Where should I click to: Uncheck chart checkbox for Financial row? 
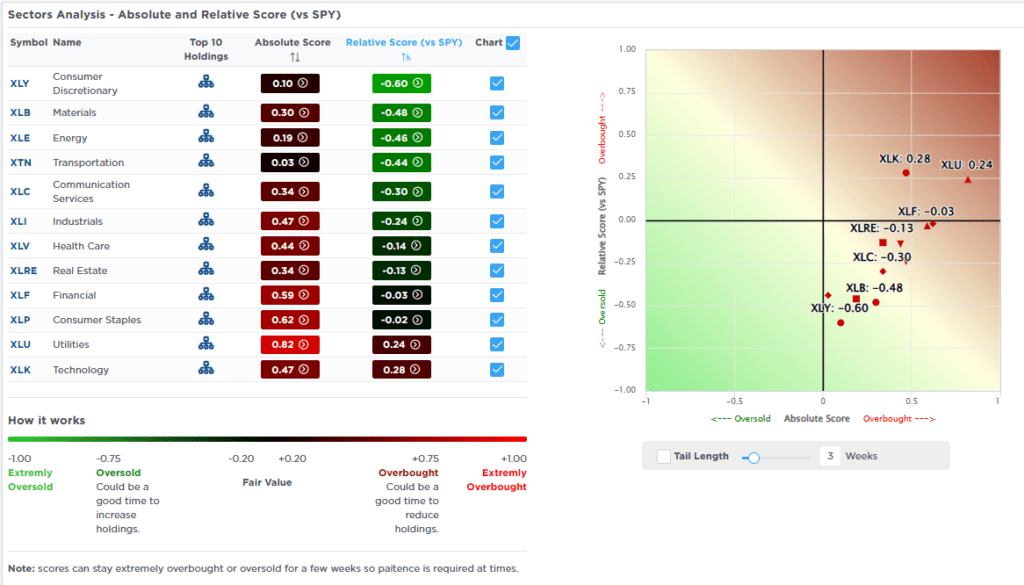pos(497,295)
